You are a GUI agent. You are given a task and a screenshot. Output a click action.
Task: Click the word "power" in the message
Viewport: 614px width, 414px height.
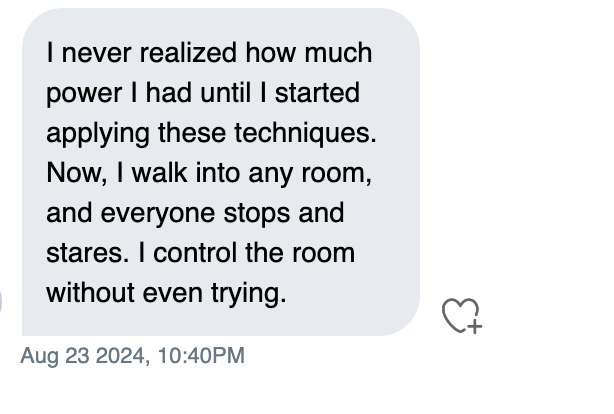coord(84,95)
